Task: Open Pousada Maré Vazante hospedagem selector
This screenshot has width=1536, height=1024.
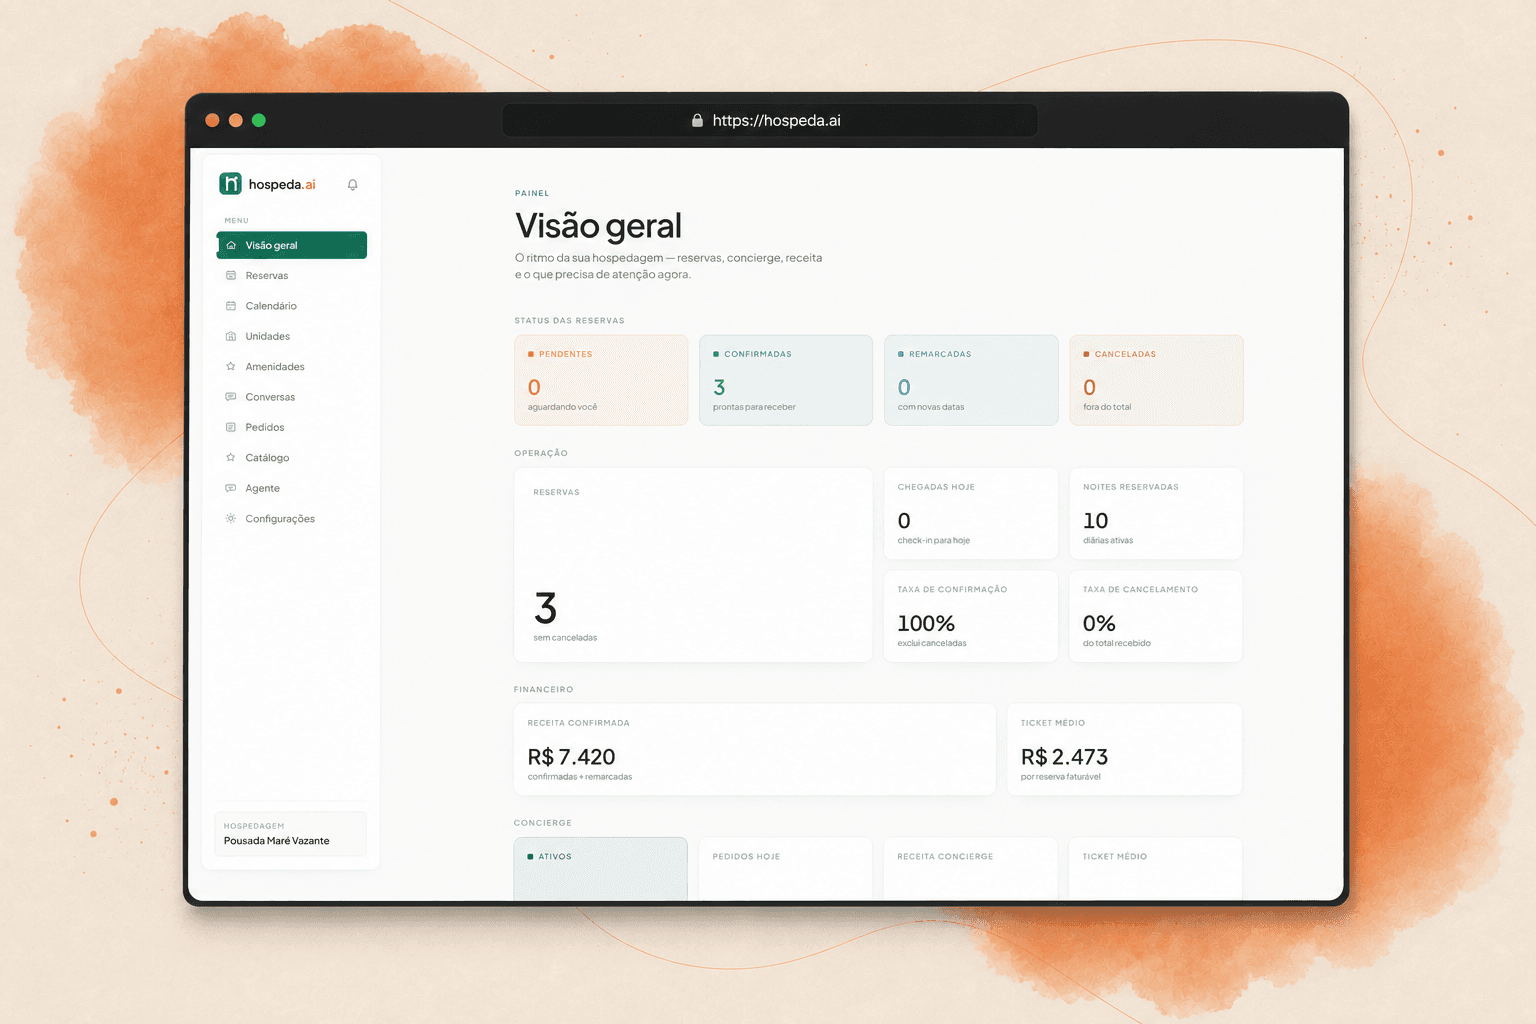Action: (291, 834)
